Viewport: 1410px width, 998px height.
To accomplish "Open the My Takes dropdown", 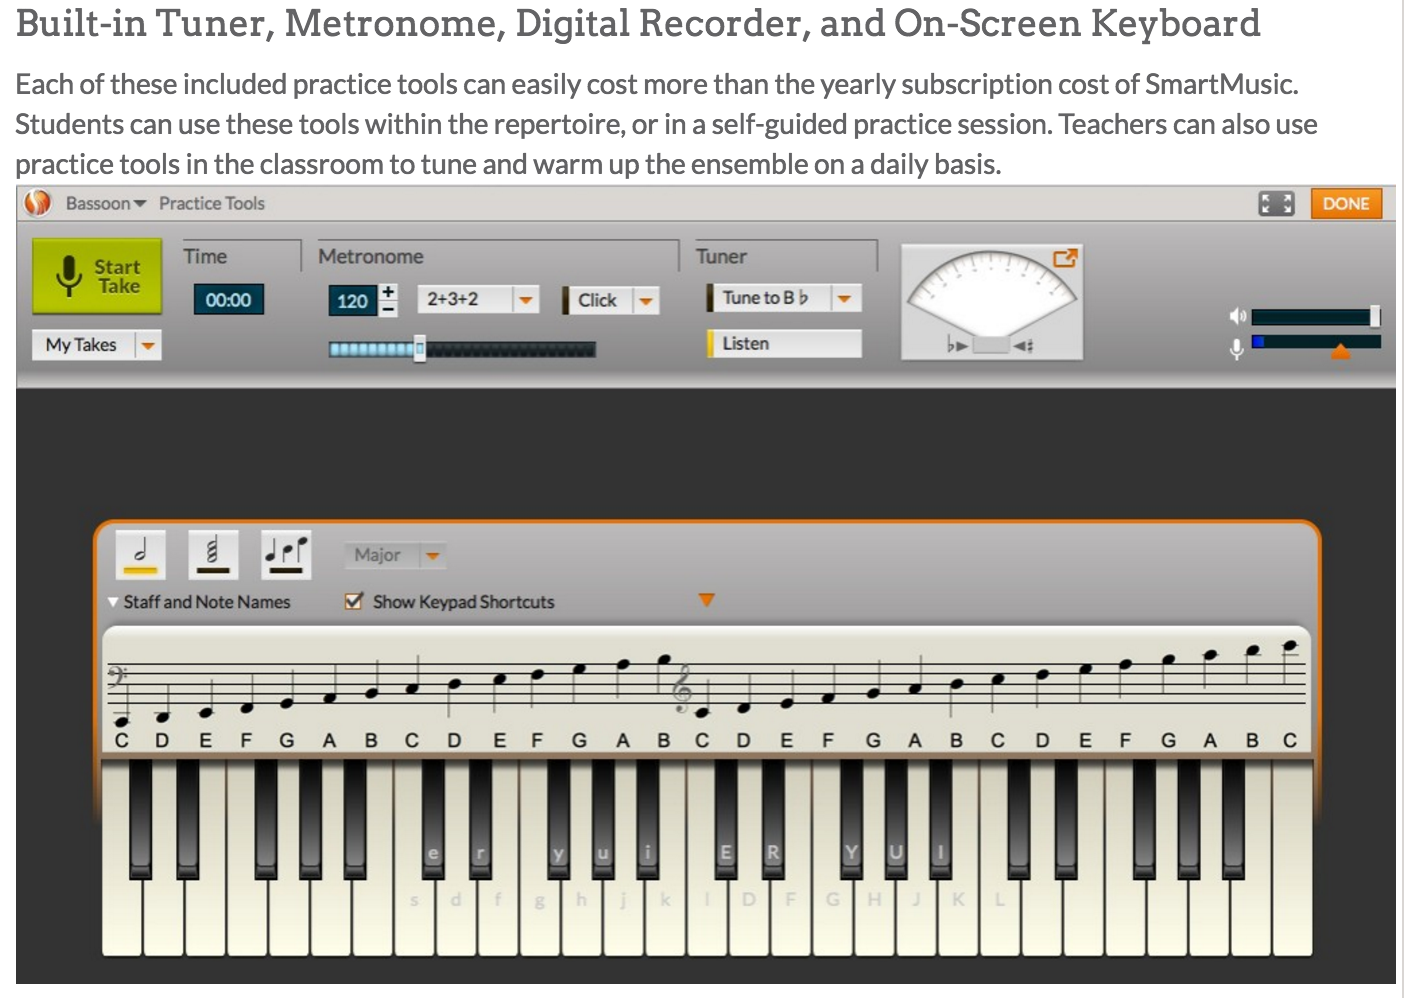I will click(x=97, y=345).
